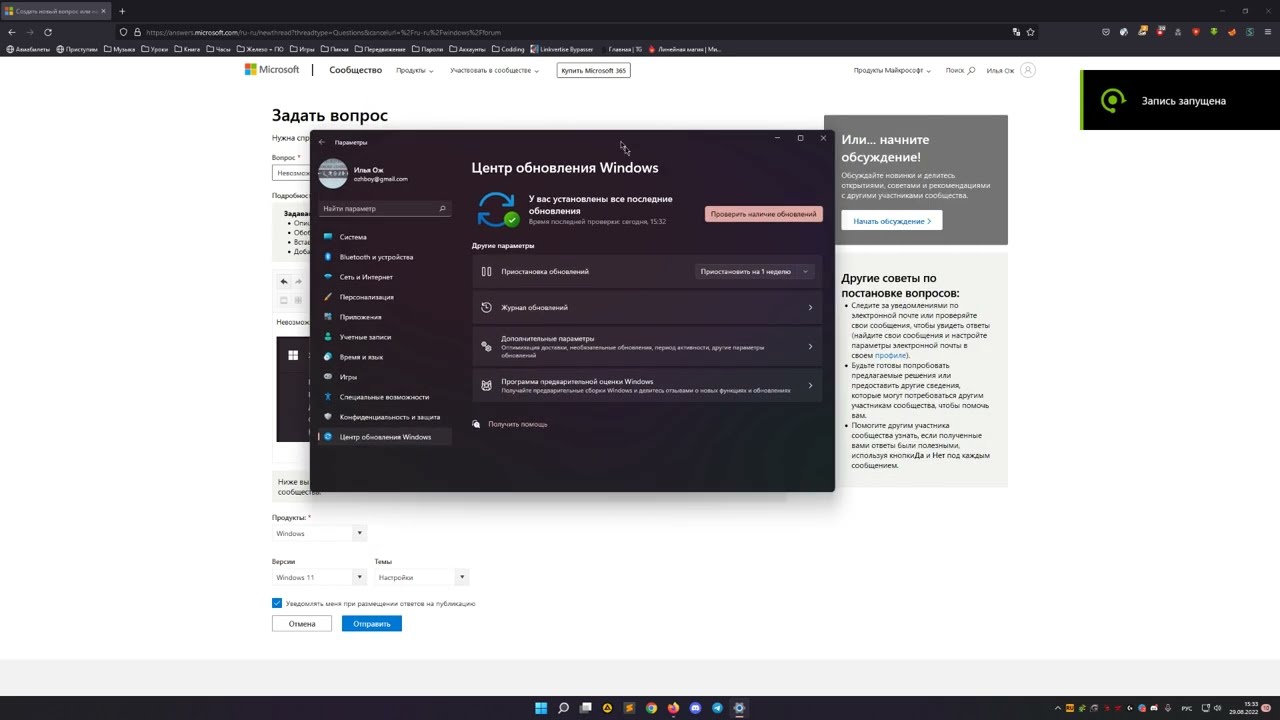Expand the Продукты menu in the page header
This screenshot has width=1280, height=720.
414,70
